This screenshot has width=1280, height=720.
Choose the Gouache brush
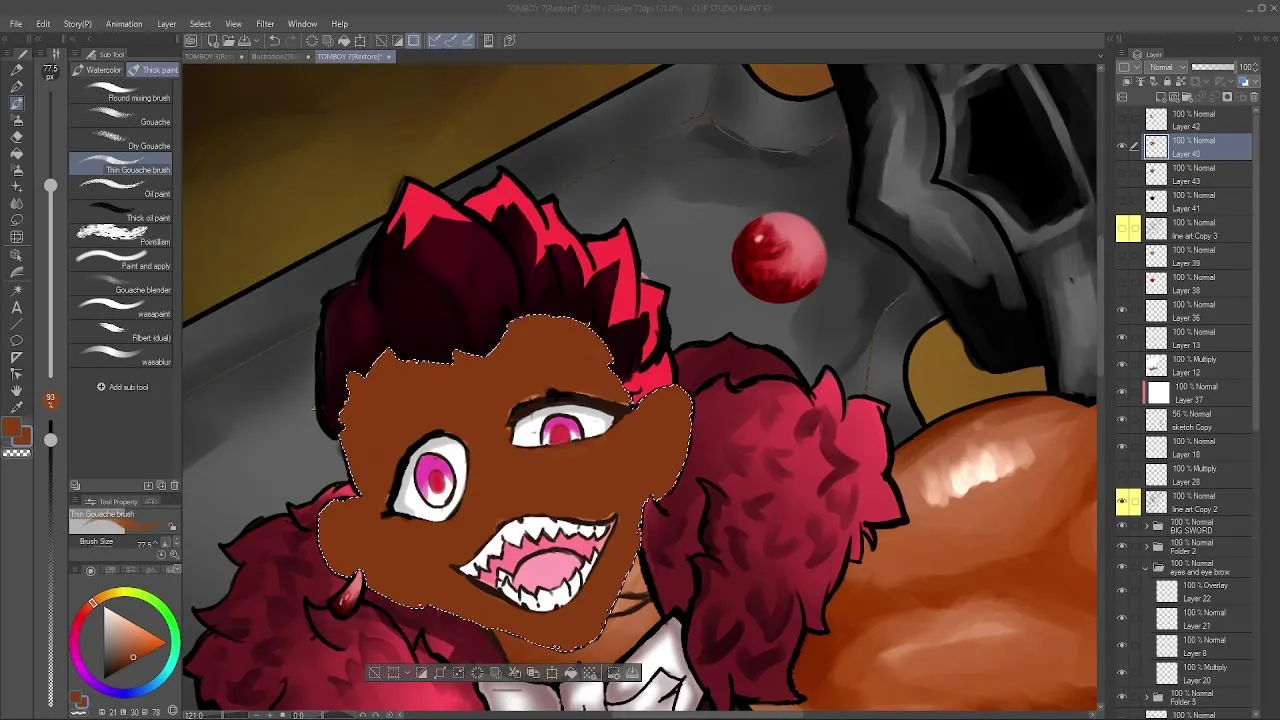point(121,117)
